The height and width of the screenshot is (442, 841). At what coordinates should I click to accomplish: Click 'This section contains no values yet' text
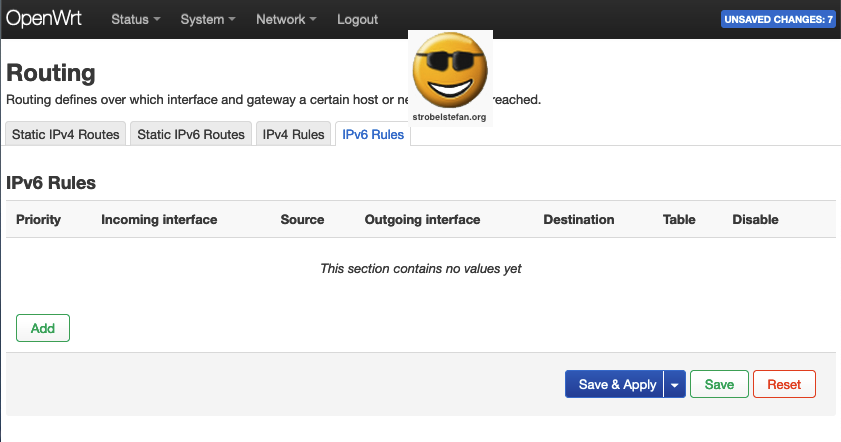click(x=420, y=268)
